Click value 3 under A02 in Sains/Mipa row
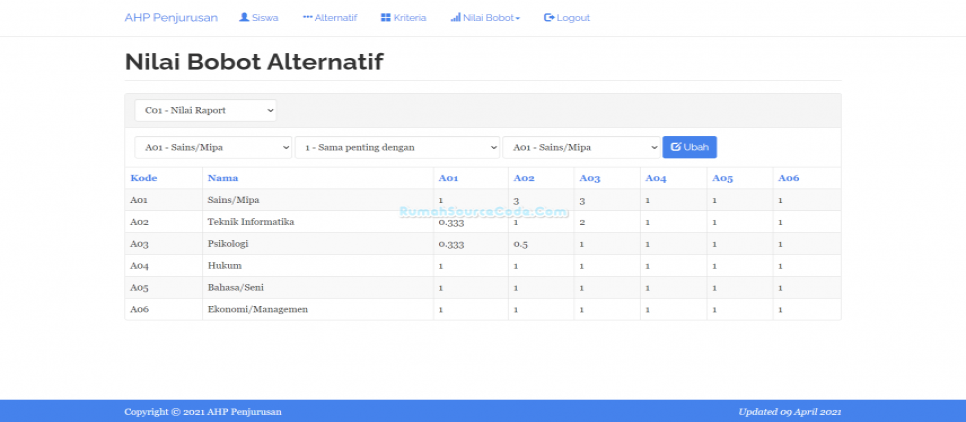 [516, 200]
